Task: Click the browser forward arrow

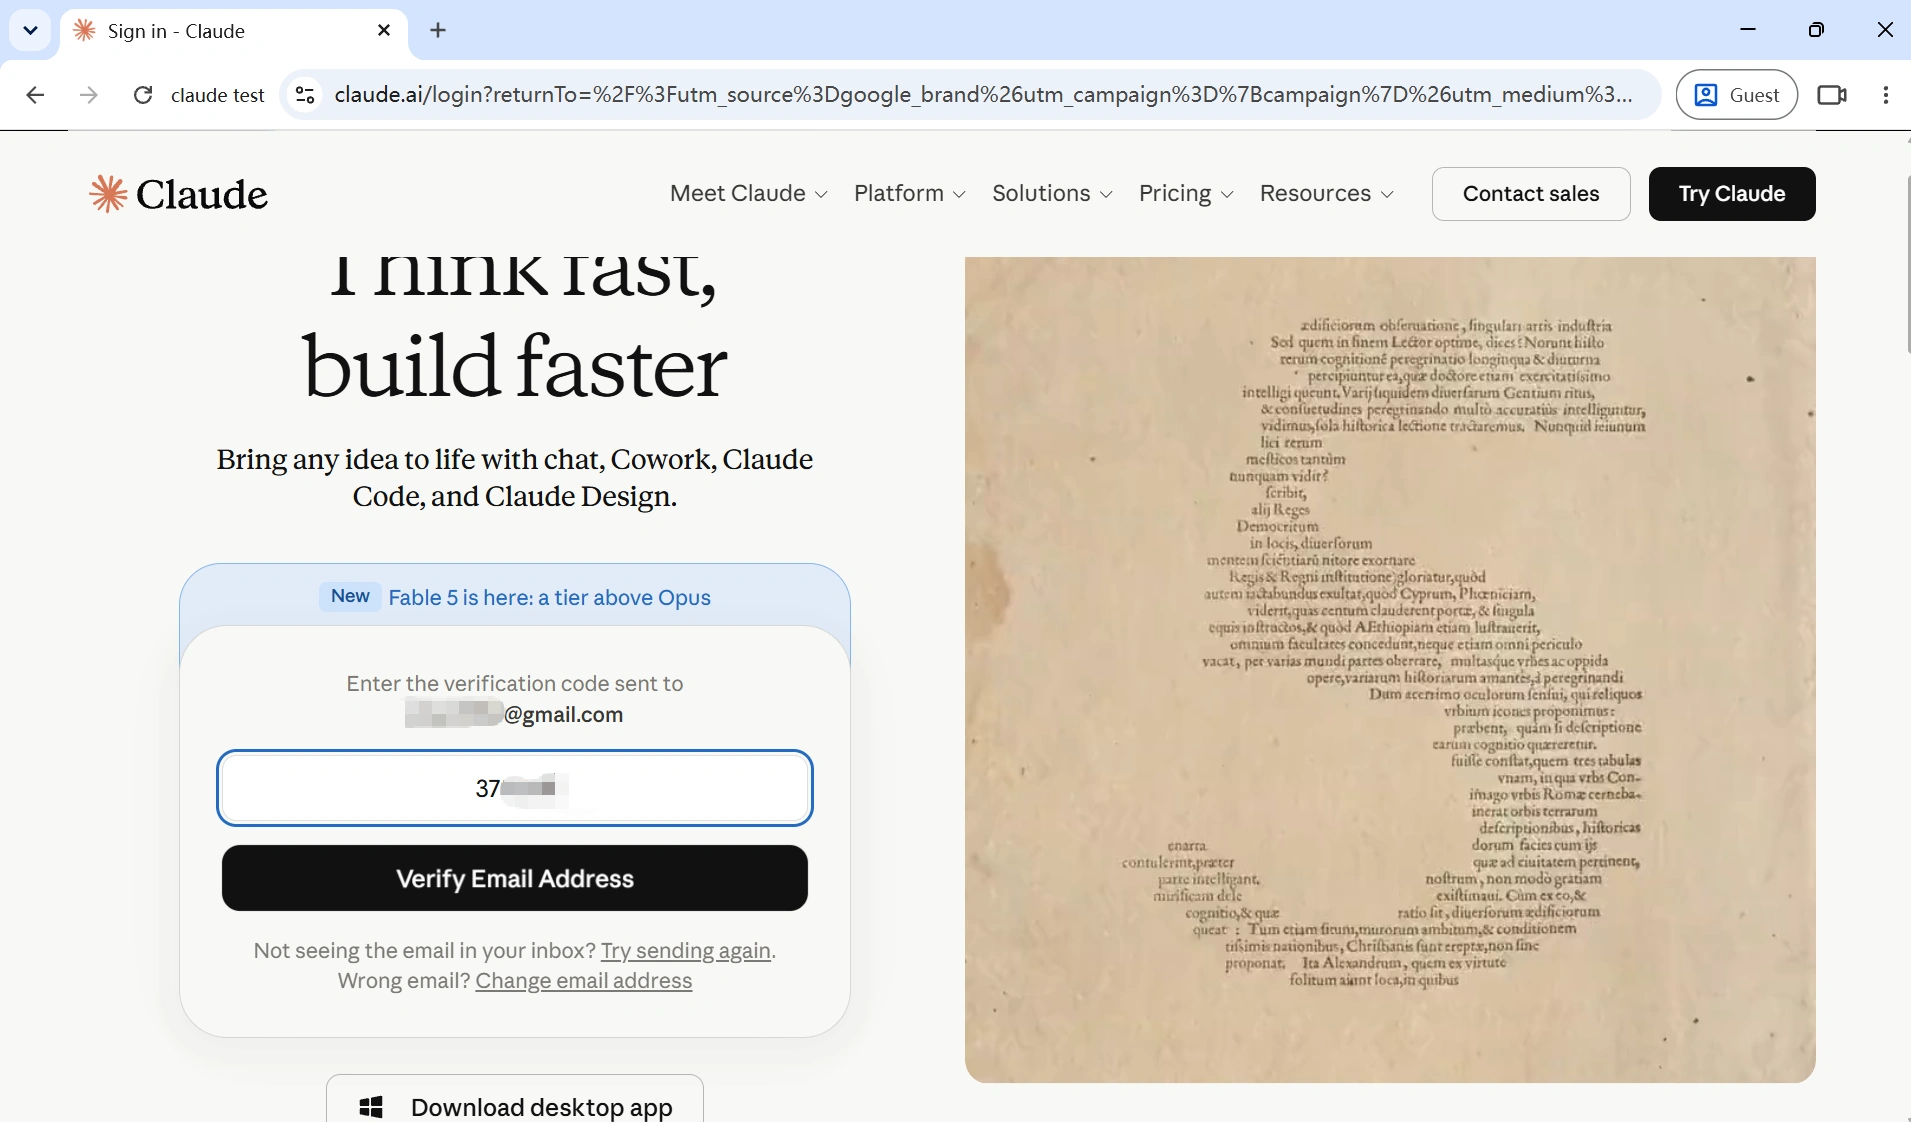Action: [89, 95]
